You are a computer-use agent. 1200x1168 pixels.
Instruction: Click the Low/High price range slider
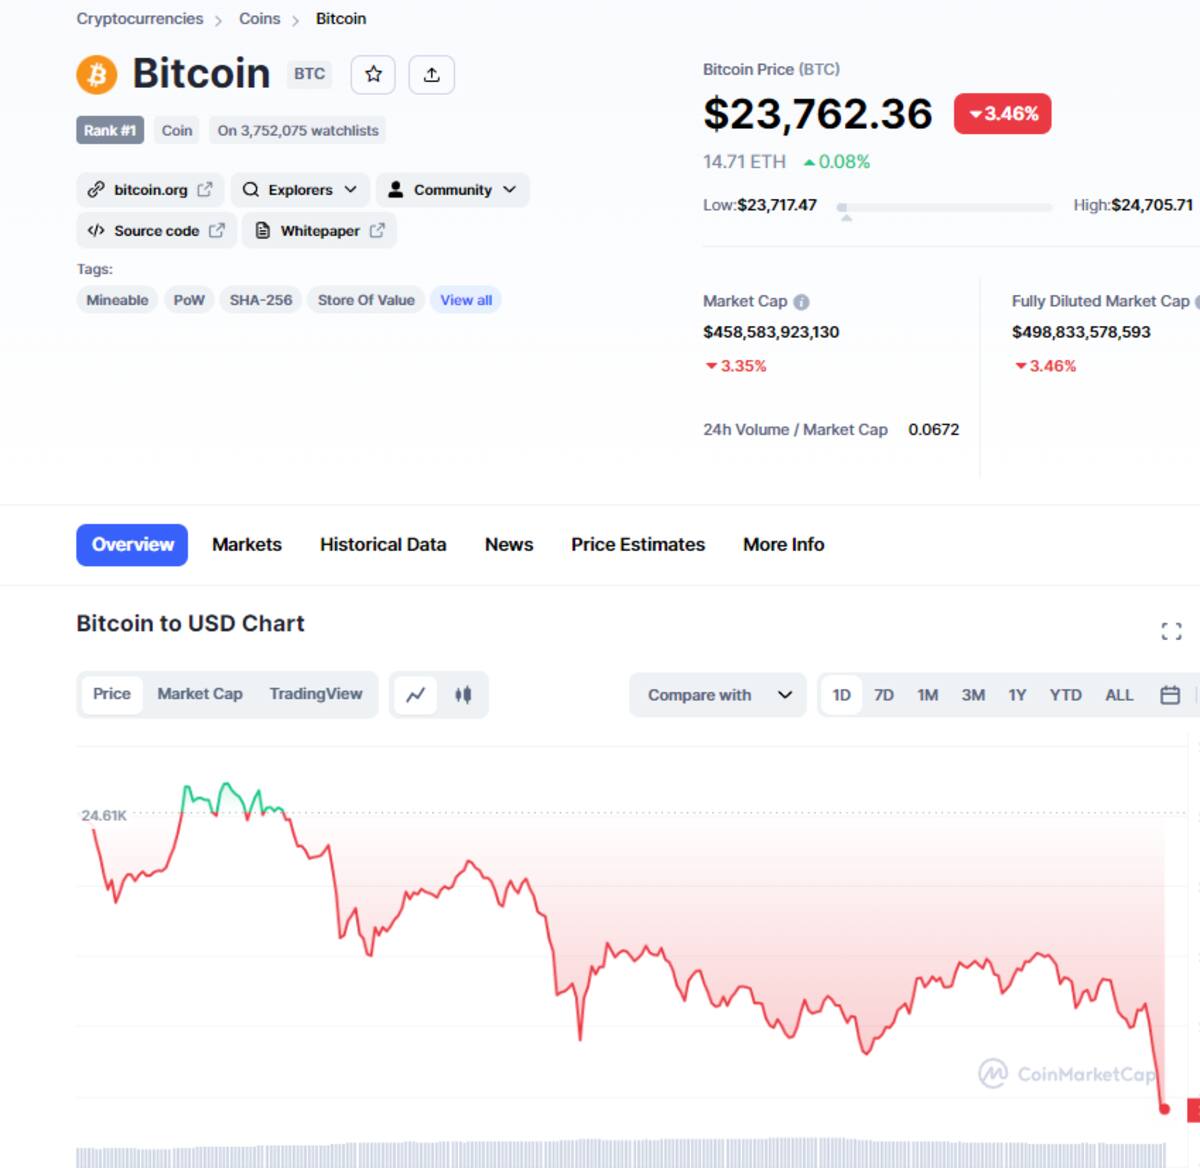[x=945, y=207]
